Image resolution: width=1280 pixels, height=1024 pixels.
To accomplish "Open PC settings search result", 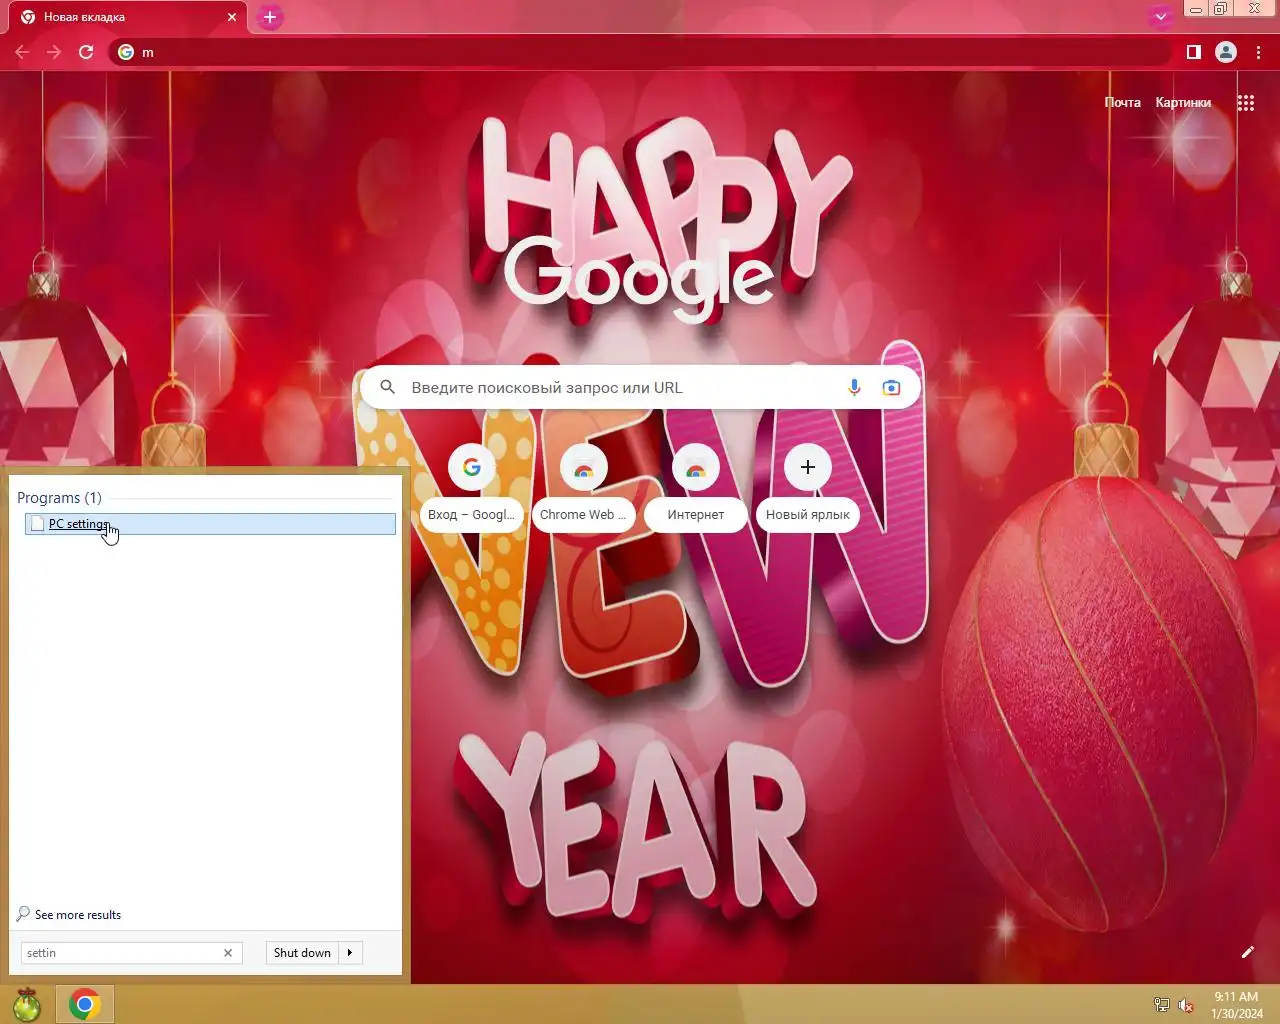I will [210, 523].
